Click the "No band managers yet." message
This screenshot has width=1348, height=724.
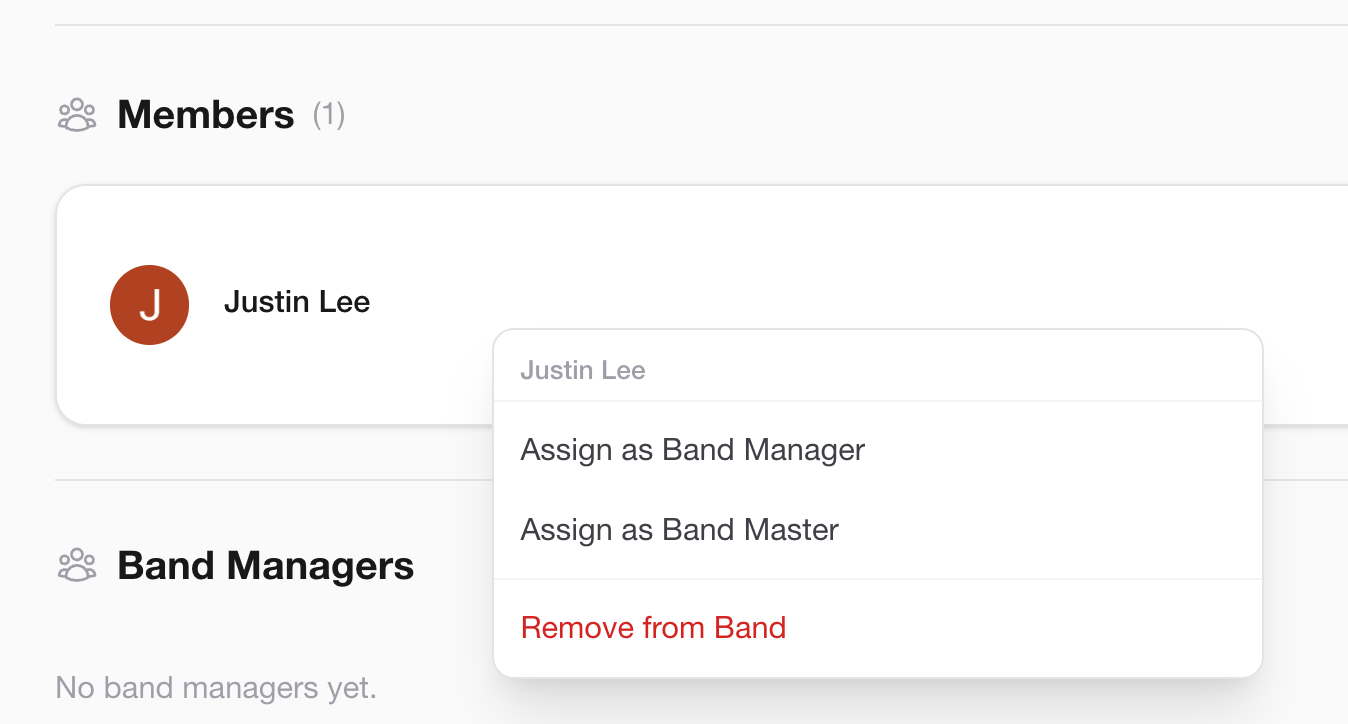click(x=216, y=688)
